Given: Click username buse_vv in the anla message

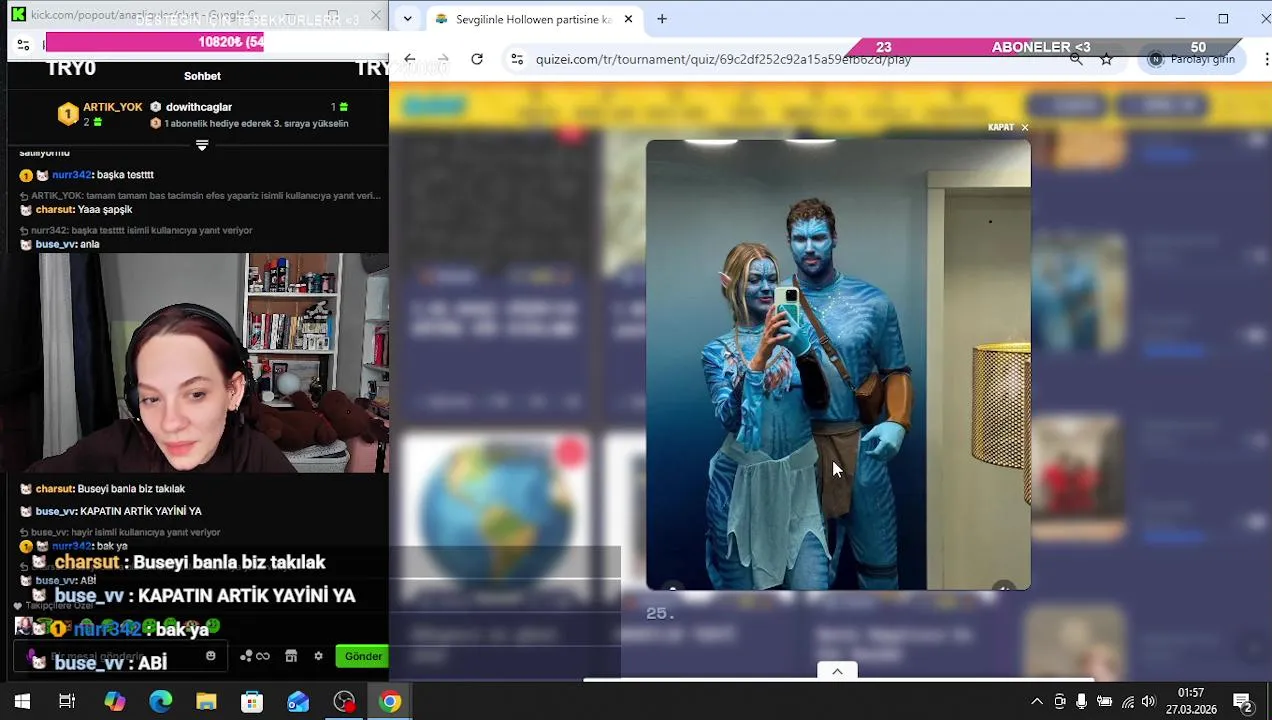Looking at the screenshot, I should (x=54, y=244).
